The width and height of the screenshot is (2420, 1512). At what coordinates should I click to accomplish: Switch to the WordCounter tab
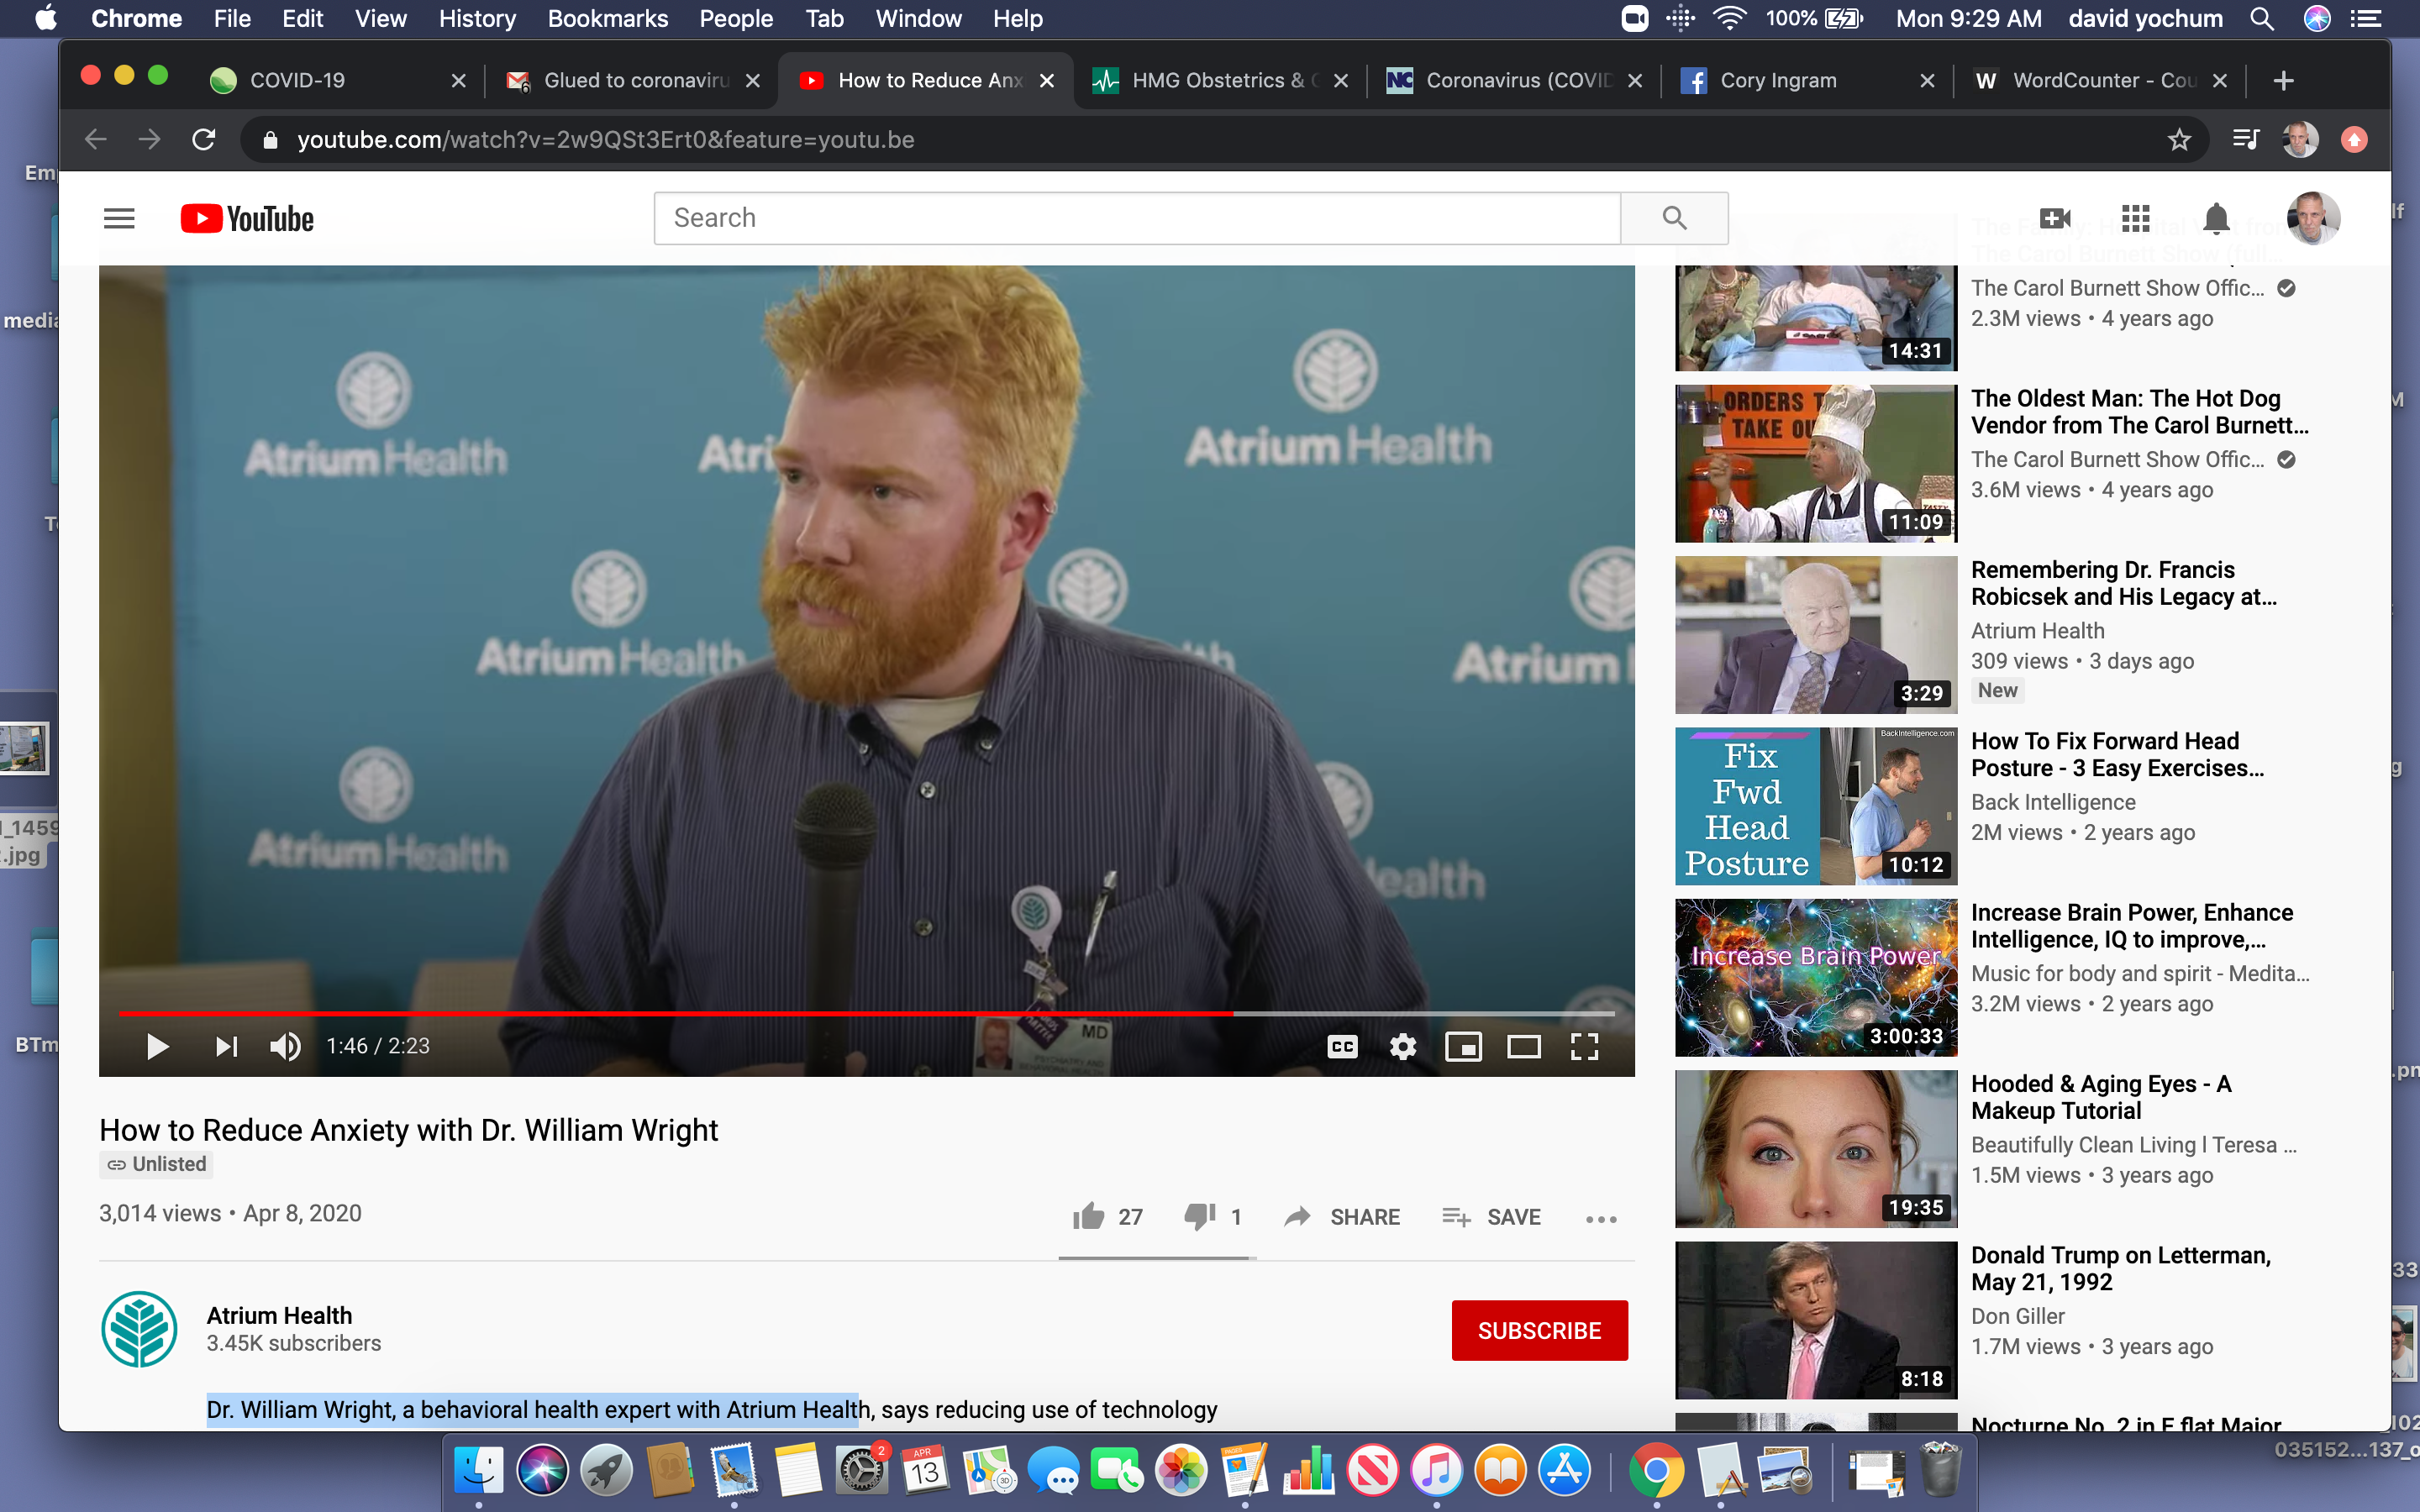point(2100,80)
